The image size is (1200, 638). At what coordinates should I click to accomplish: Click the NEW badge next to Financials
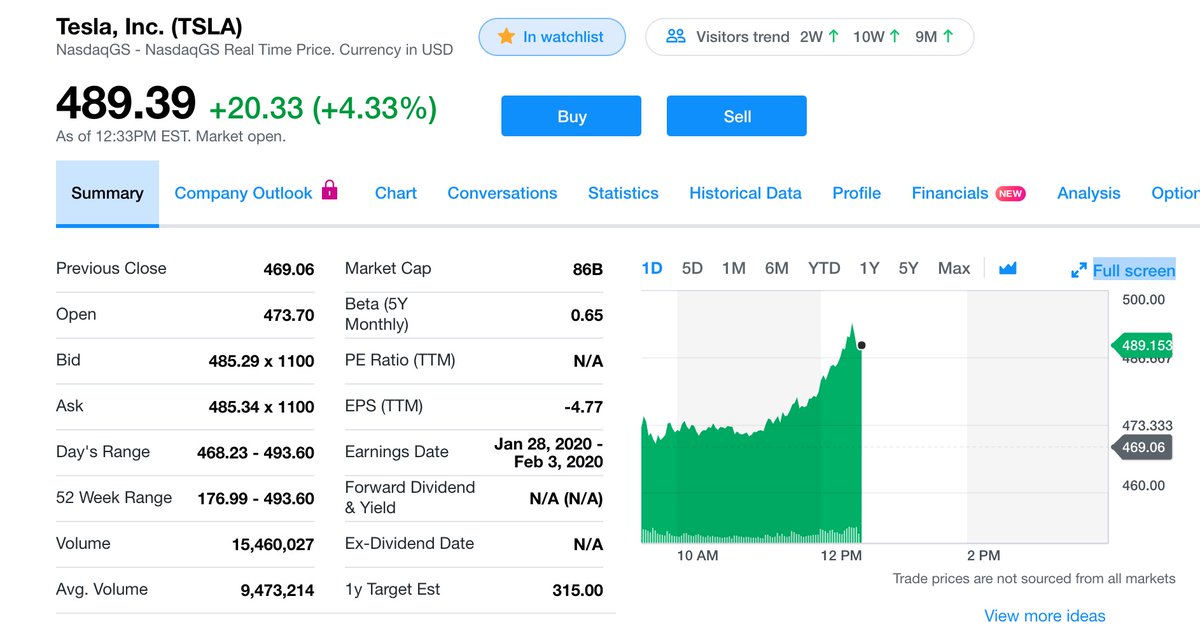pyautogui.click(x=1010, y=193)
